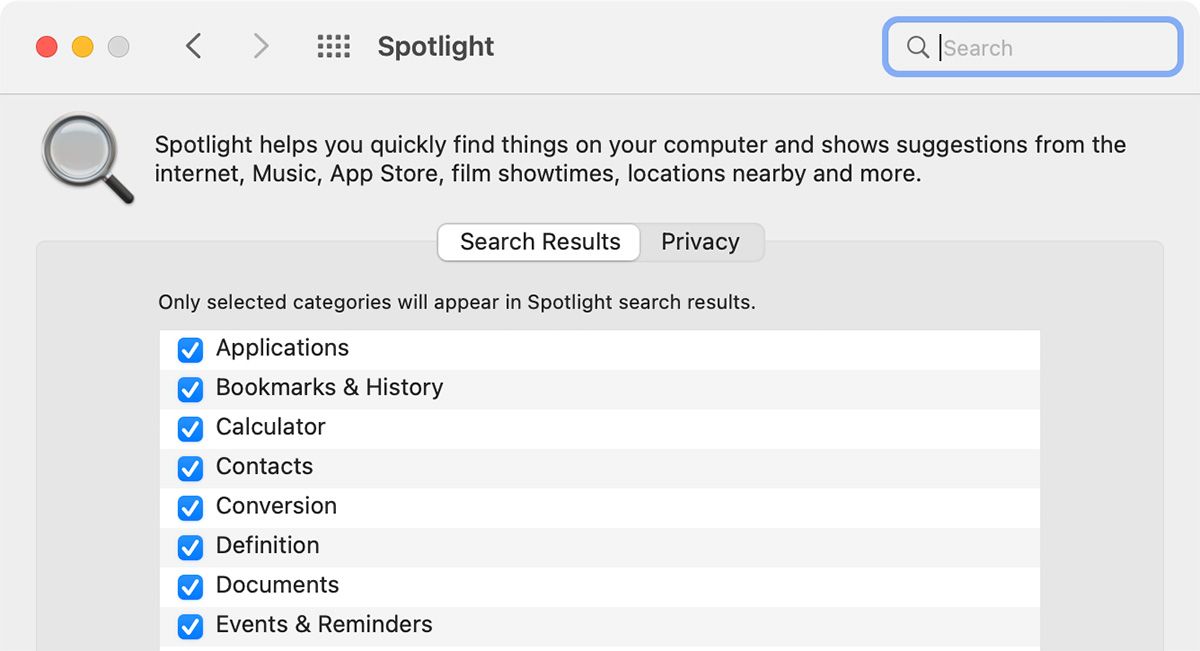Toggle the Definition category off

pos(190,547)
